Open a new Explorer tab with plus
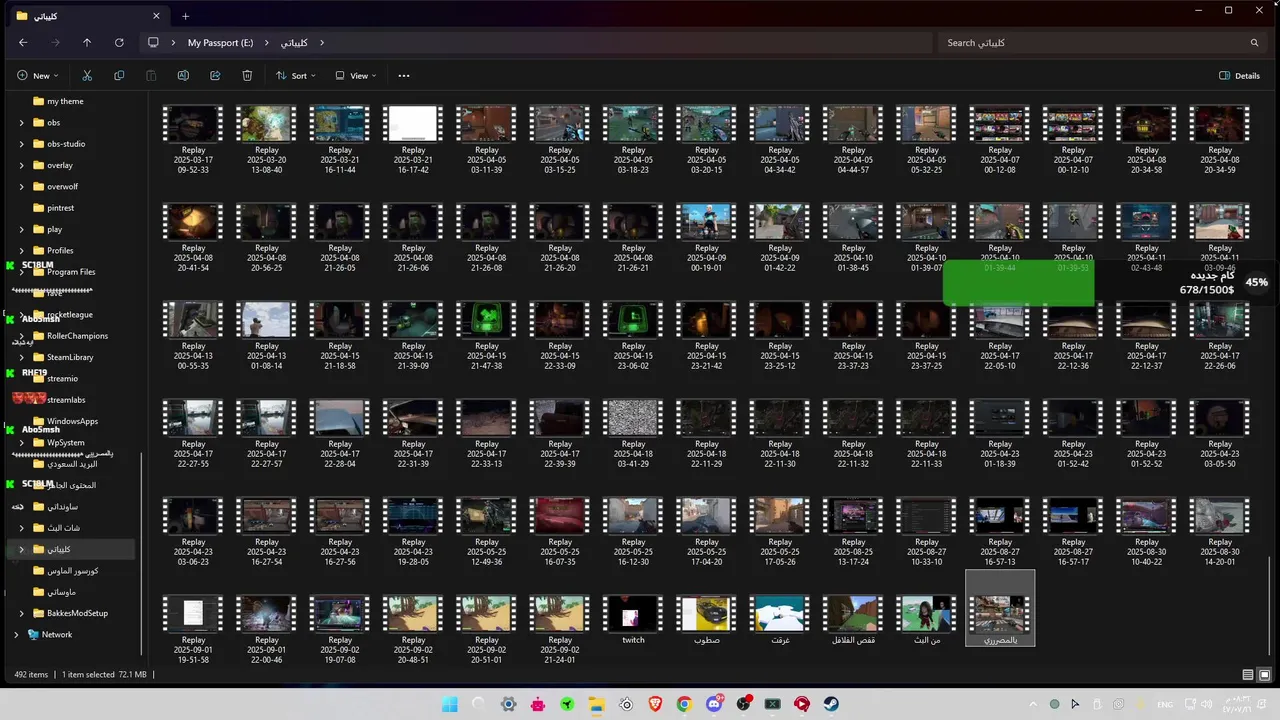1280x720 pixels. pos(185,16)
